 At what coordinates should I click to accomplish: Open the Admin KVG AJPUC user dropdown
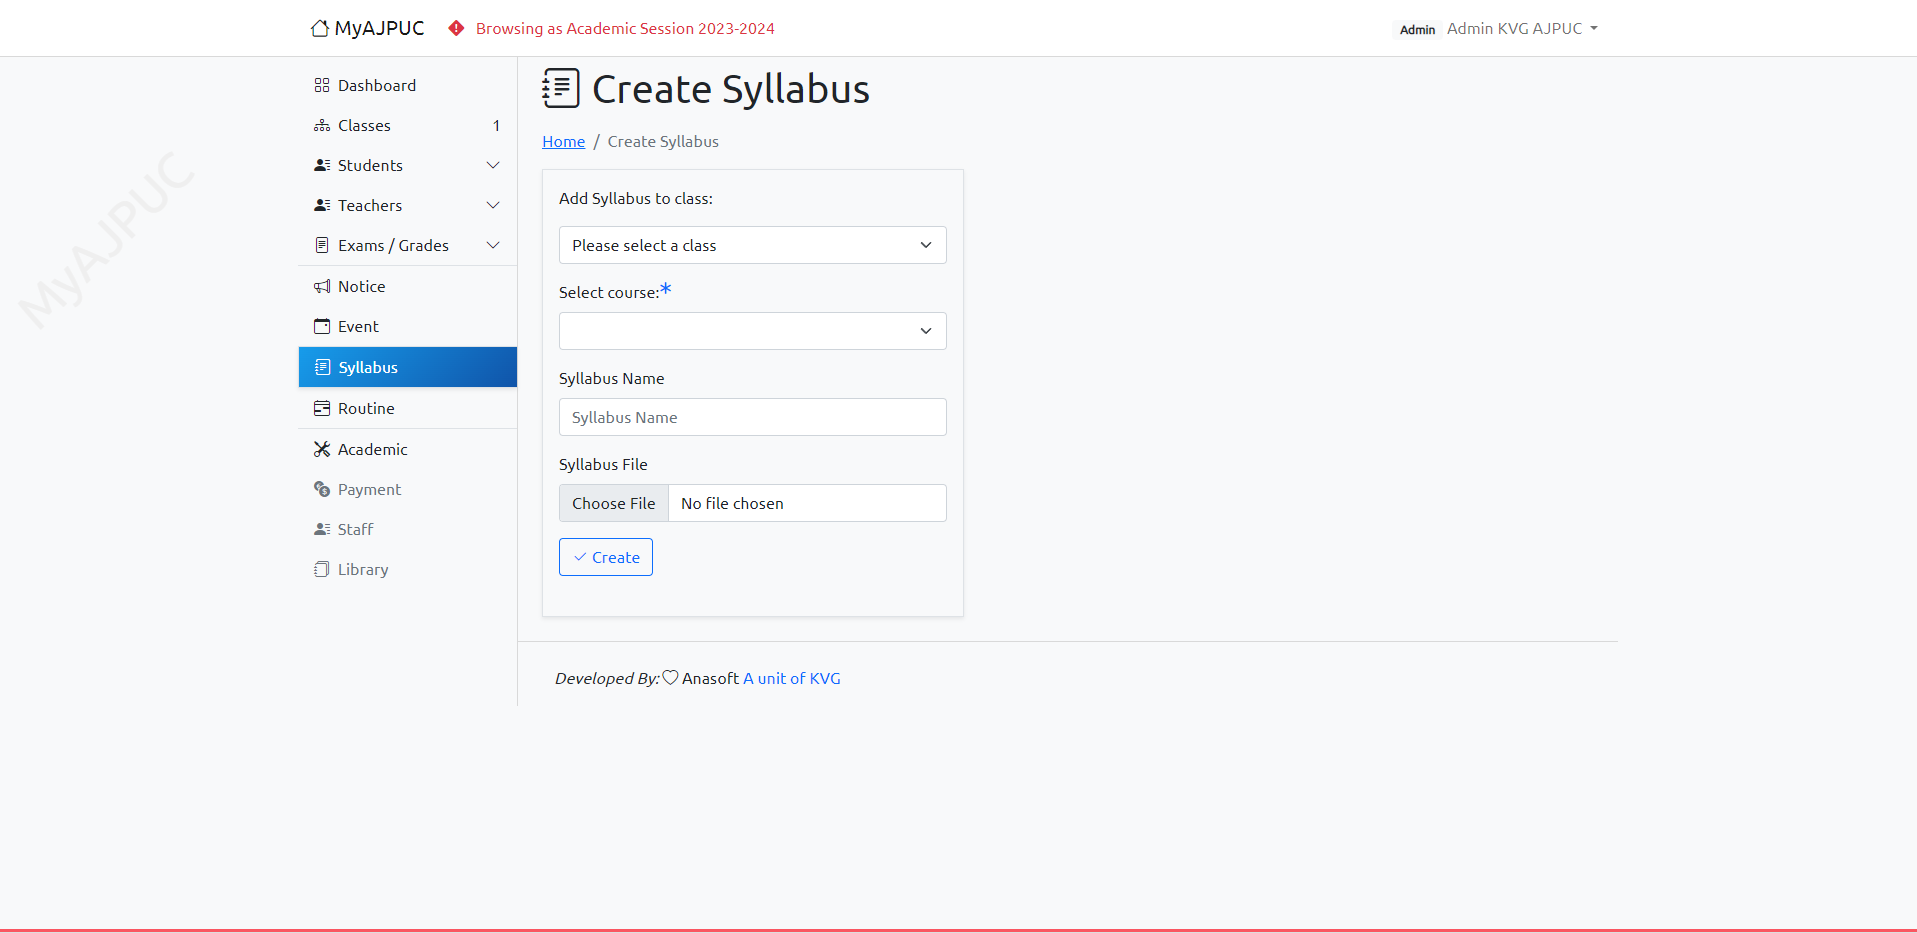[1522, 28]
